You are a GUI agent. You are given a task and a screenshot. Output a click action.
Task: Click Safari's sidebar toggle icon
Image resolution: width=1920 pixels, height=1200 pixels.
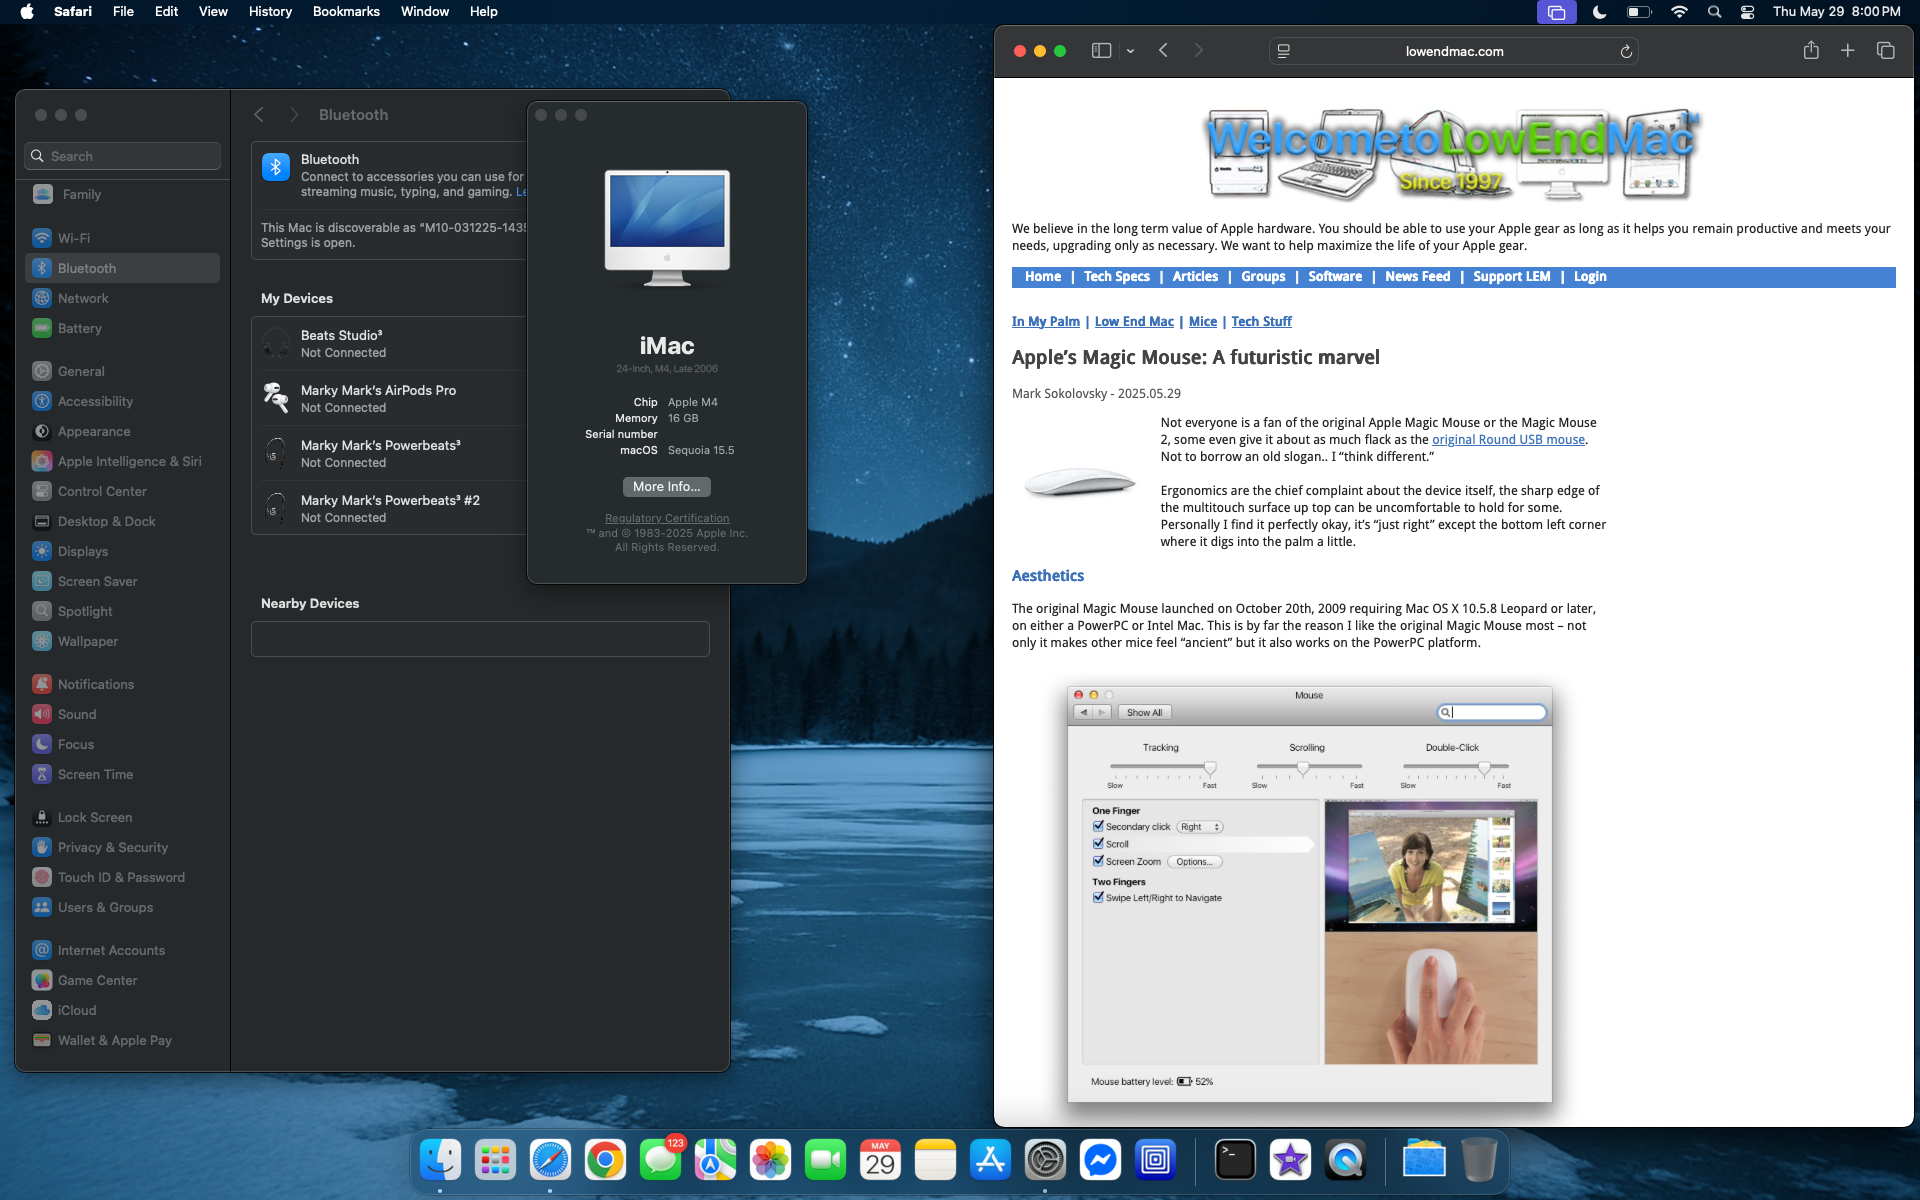(1101, 51)
